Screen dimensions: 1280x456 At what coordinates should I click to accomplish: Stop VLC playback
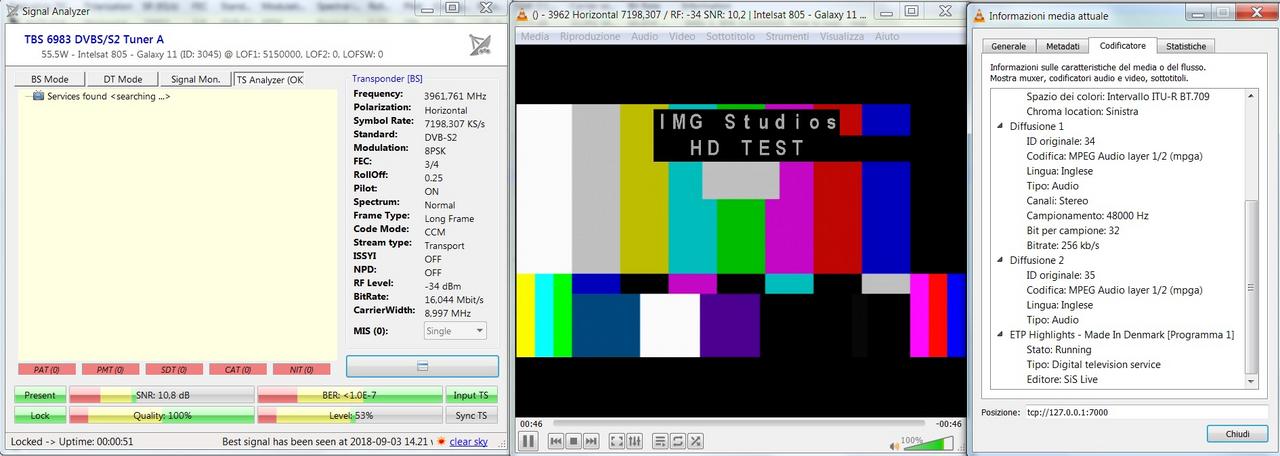pyautogui.click(x=574, y=441)
